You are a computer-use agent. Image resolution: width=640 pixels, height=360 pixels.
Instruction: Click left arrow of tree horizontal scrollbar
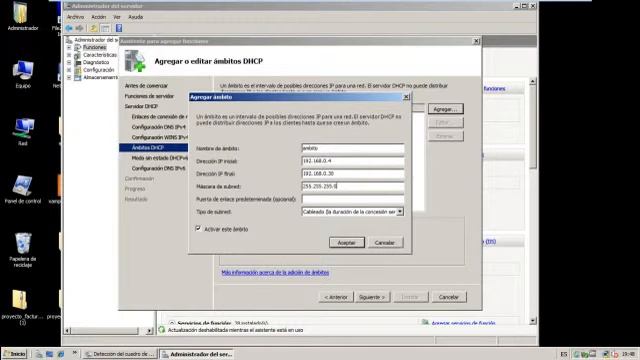68,331
